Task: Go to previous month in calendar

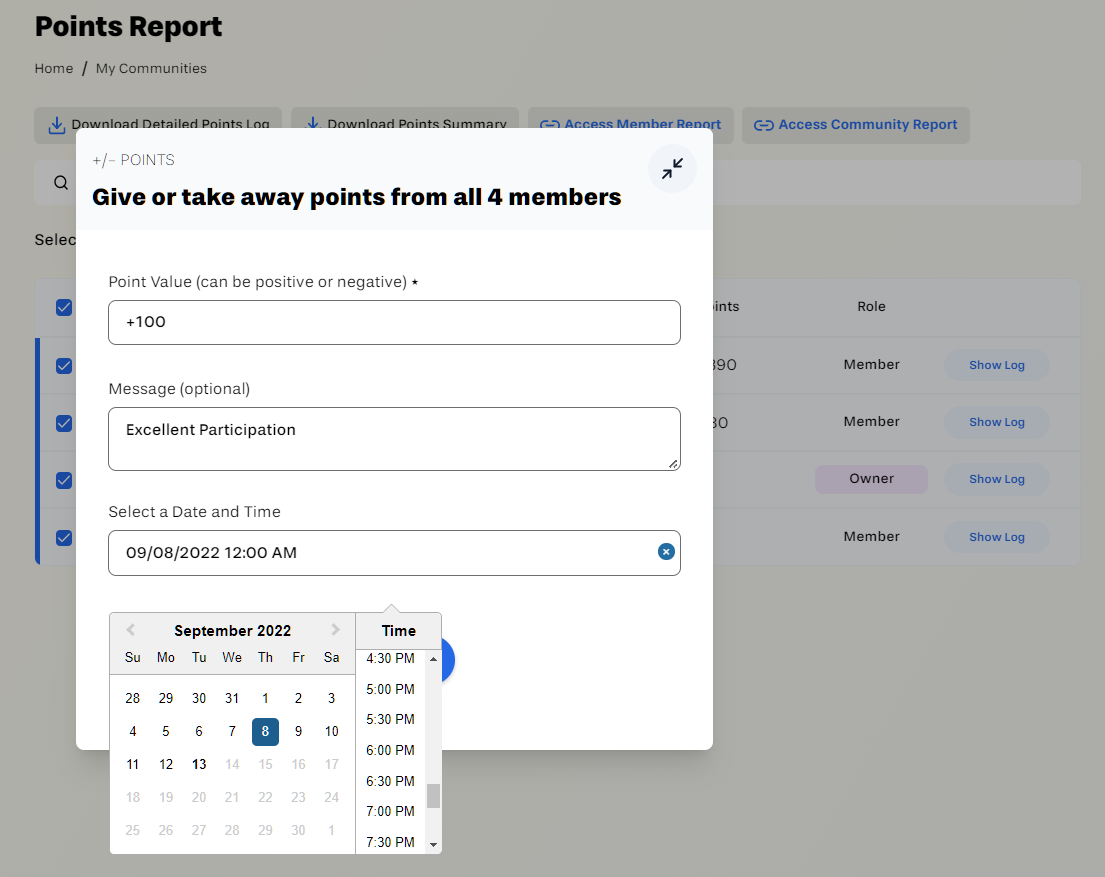Action: point(130,630)
